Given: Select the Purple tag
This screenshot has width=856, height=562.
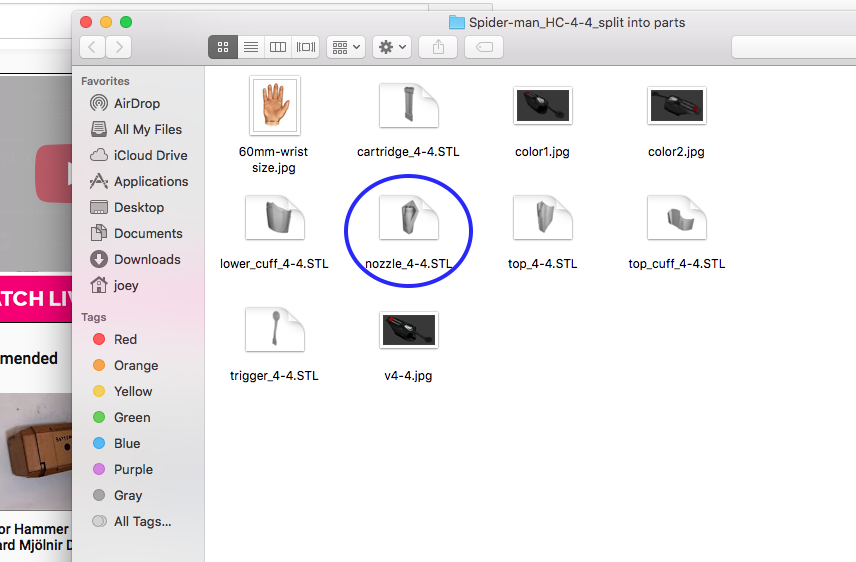Looking at the screenshot, I should pyautogui.click(x=123, y=469).
